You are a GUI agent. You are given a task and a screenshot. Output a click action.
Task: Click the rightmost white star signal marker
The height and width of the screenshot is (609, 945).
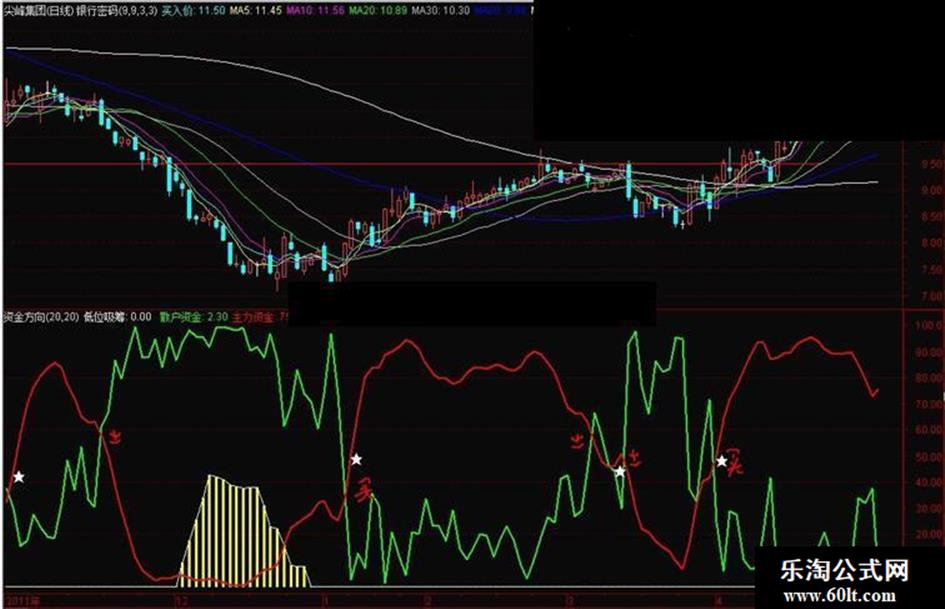point(721,461)
